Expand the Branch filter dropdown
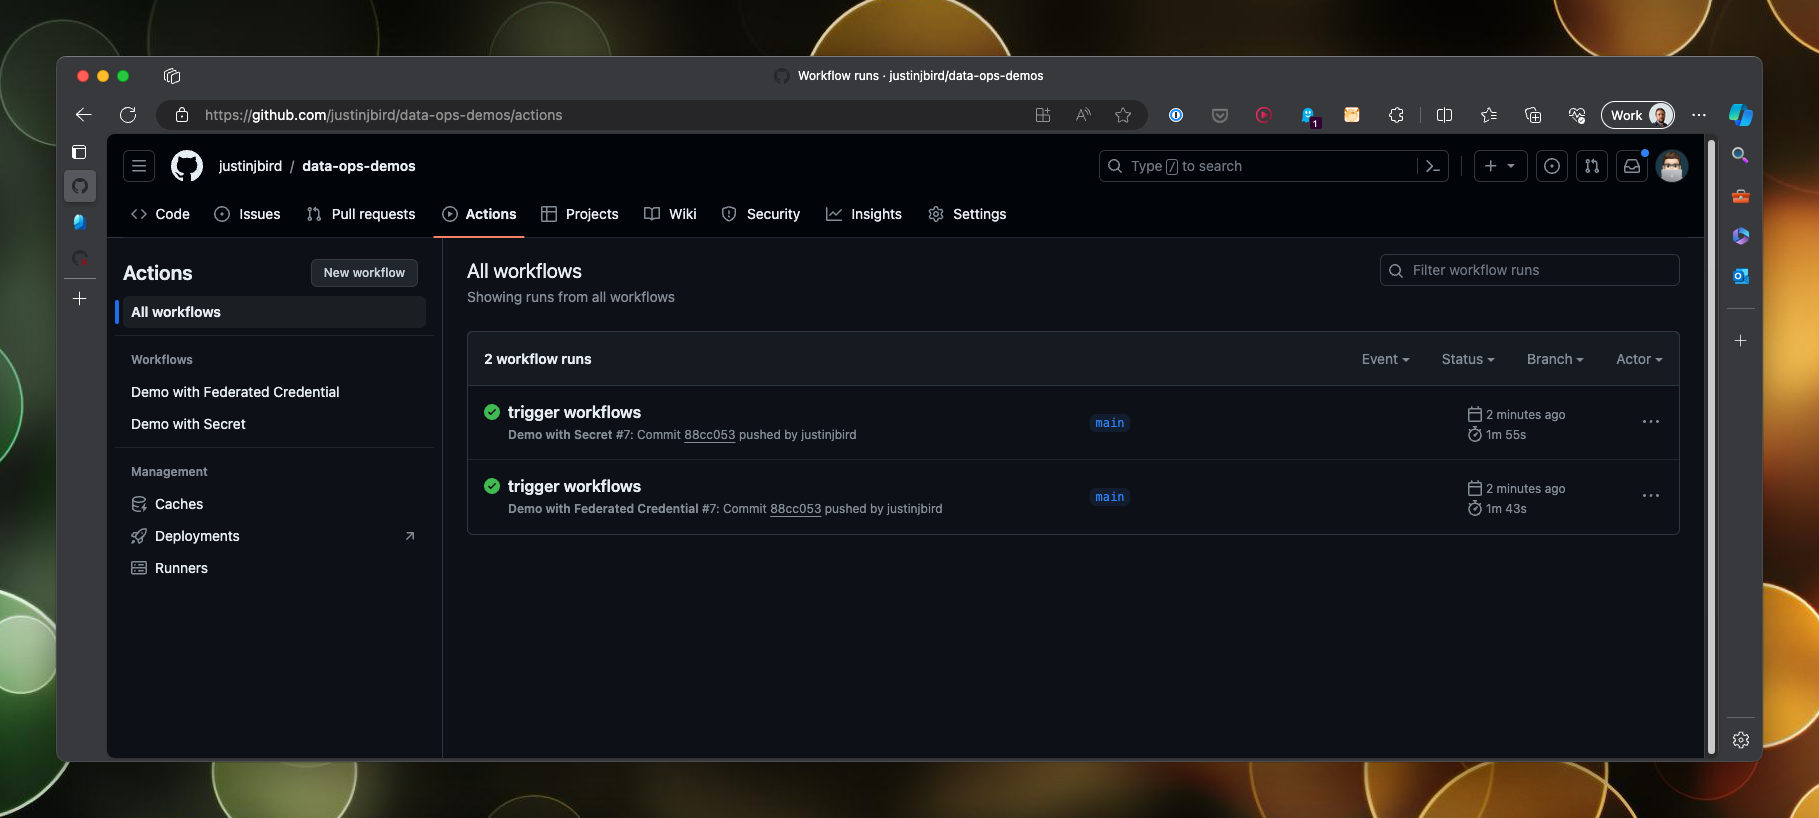Image resolution: width=1819 pixels, height=818 pixels. [x=1555, y=359]
